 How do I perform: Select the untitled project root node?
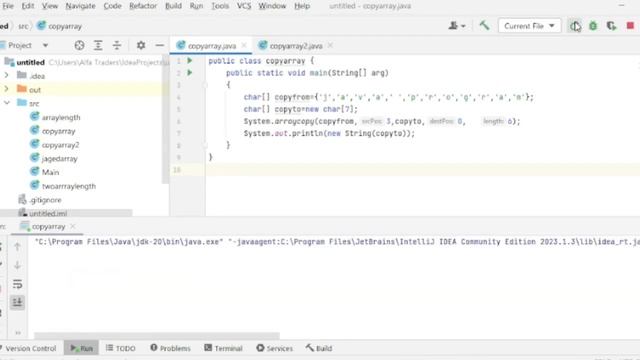pyautogui.click(x=31, y=62)
